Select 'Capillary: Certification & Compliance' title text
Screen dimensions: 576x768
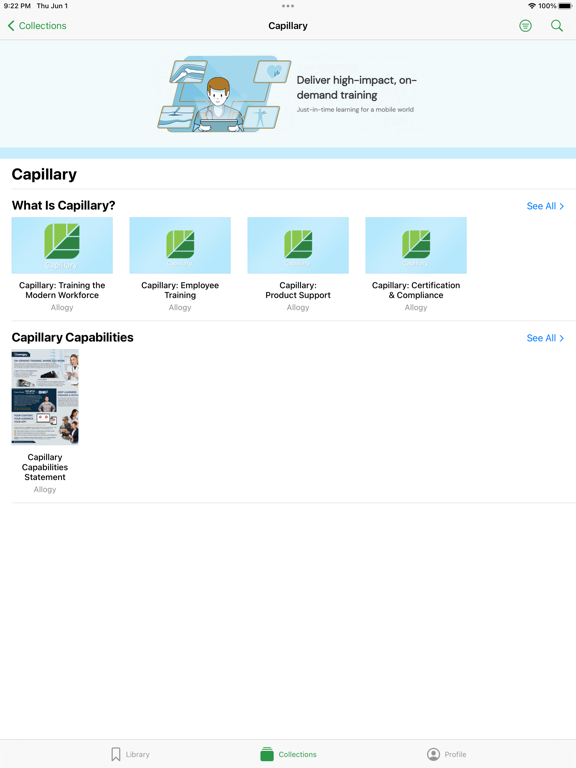416,290
